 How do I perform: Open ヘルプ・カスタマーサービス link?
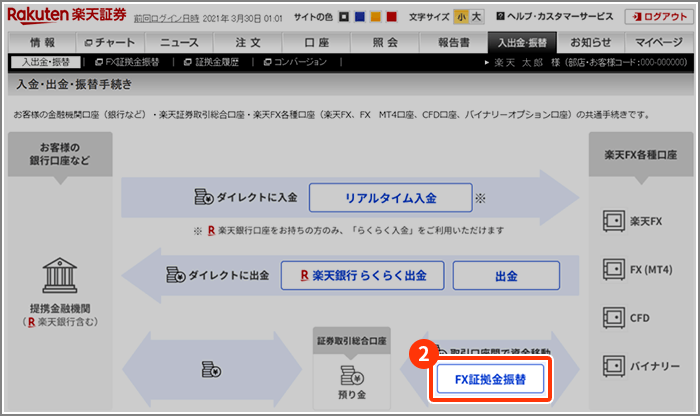(555, 17)
